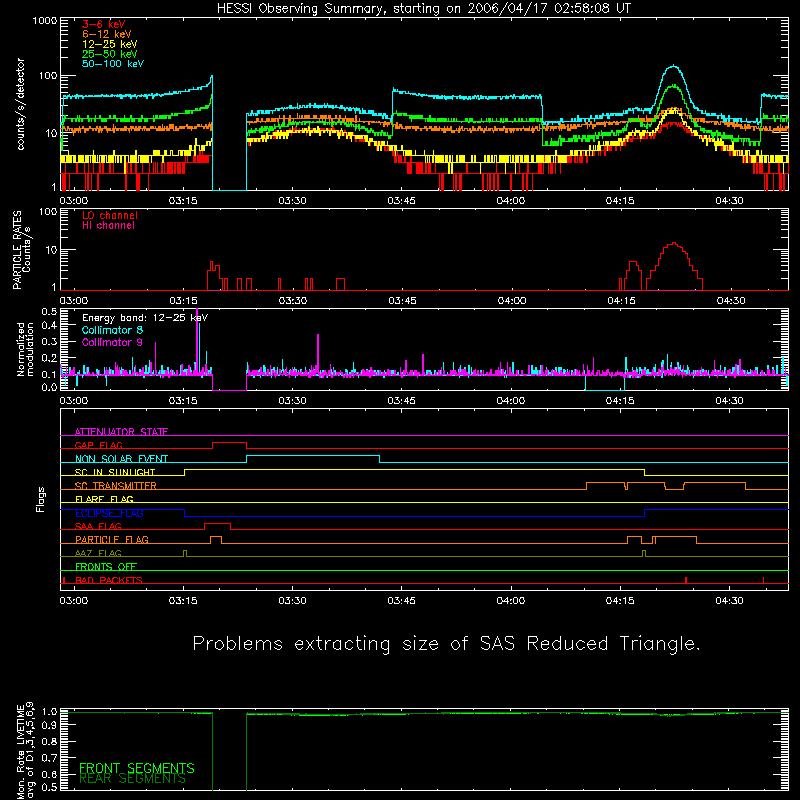
Task: Click the raised pulse on the SAA_FLAG line
Action: click(217, 524)
